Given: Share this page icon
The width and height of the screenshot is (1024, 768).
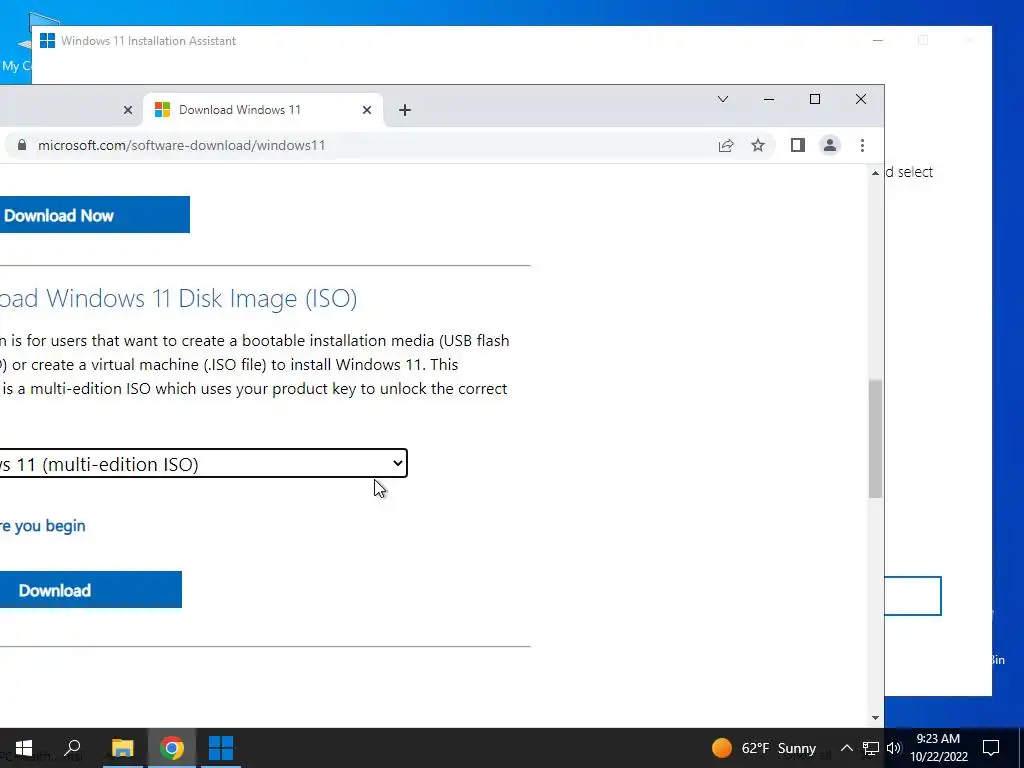Looking at the screenshot, I should (x=726, y=146).
